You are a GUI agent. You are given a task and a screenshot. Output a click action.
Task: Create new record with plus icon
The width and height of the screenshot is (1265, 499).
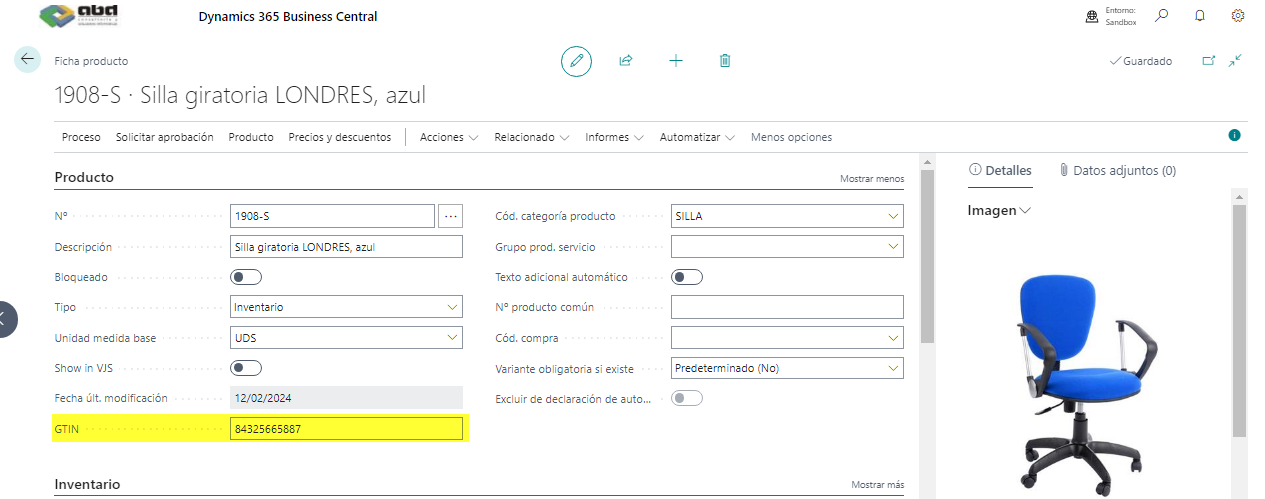tap(676, 61)
